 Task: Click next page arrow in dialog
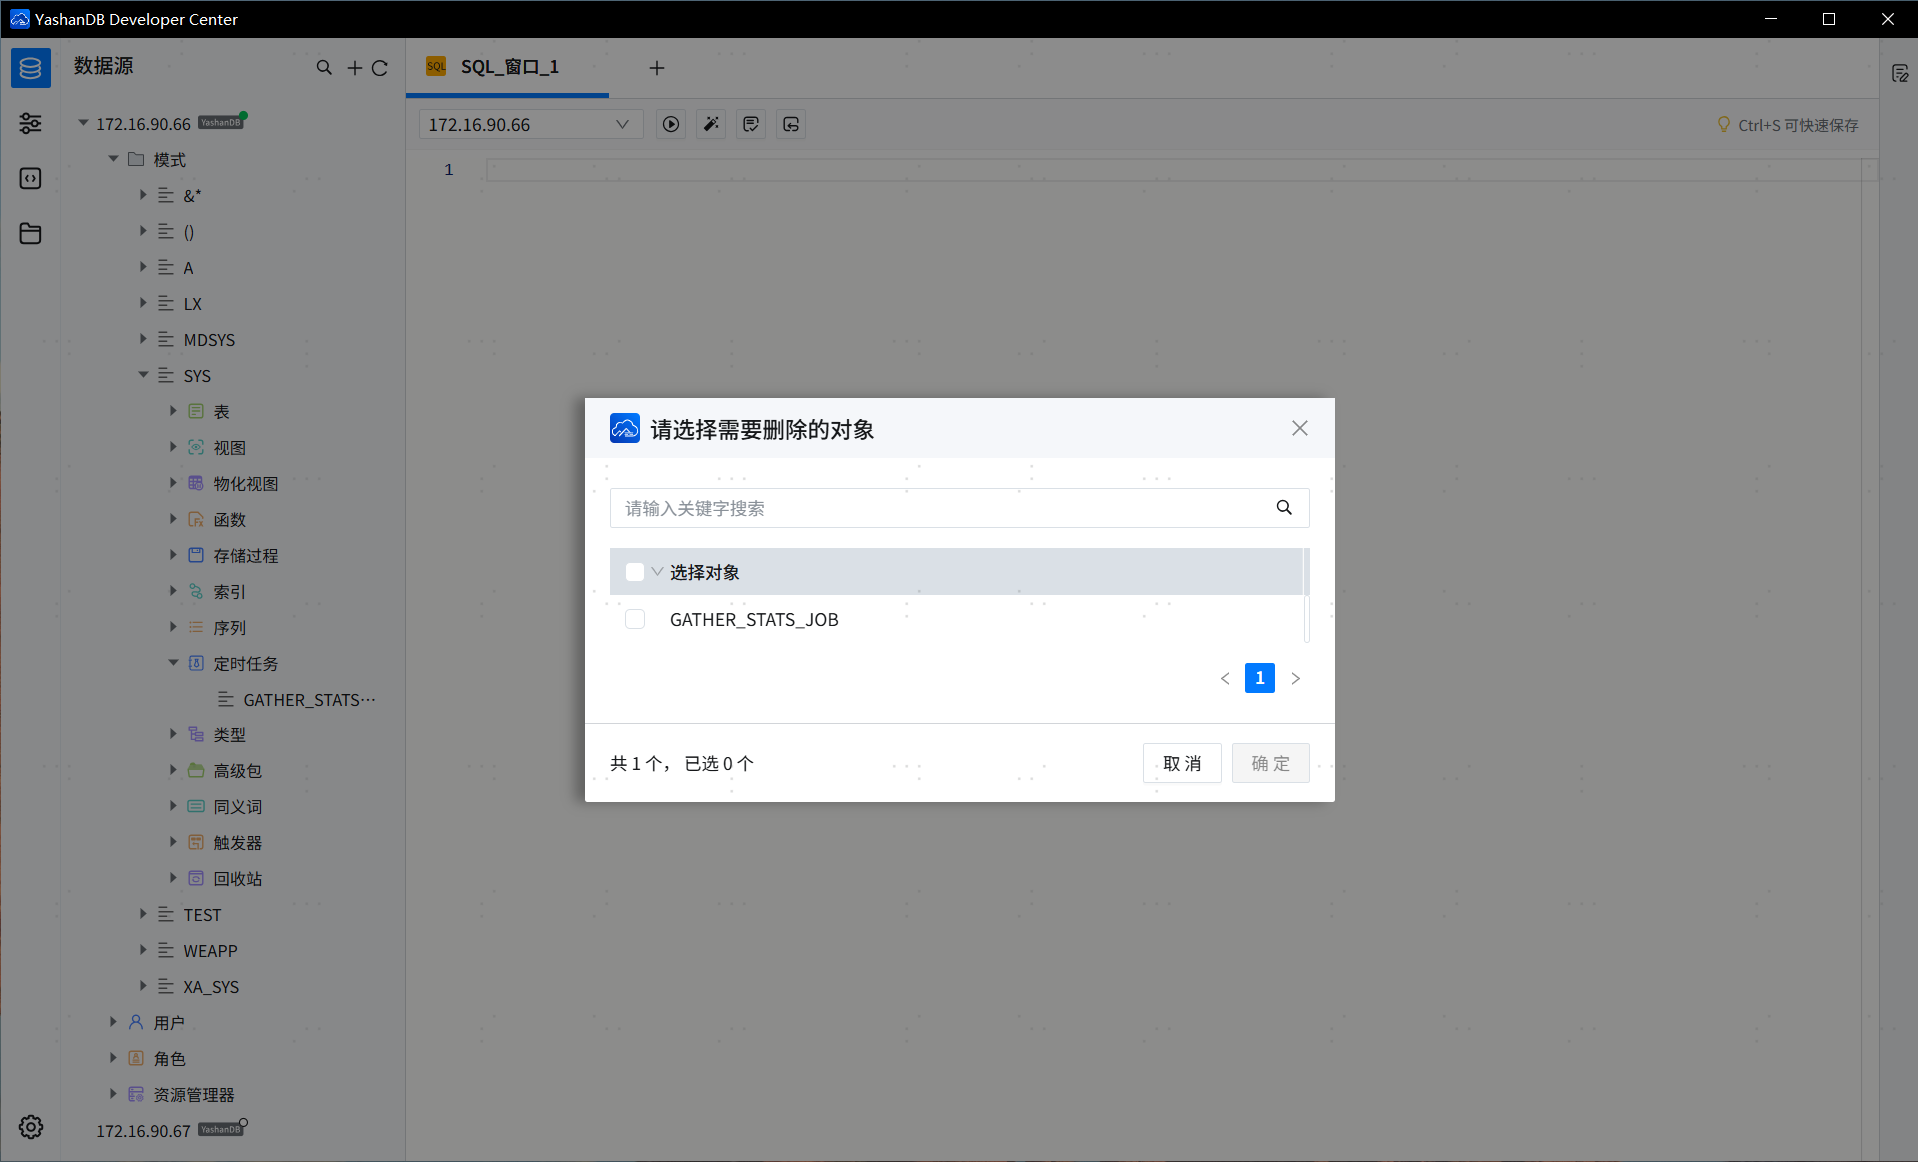pyautogui.click(x=1296, y=678)
